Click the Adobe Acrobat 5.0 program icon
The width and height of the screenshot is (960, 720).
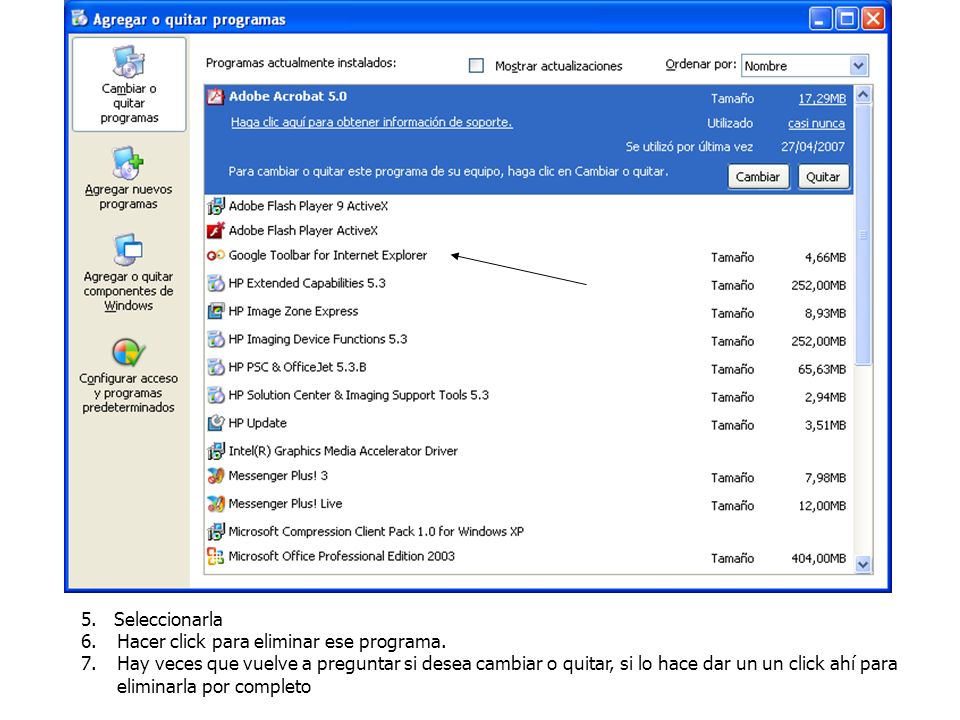[x=216, y=97]
